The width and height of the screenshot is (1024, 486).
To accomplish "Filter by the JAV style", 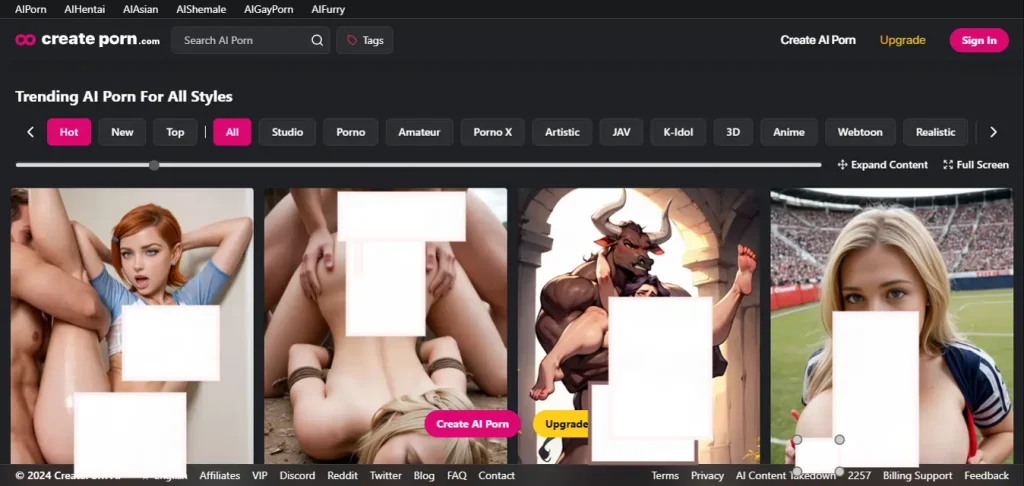I will click(x=621, y=132).
